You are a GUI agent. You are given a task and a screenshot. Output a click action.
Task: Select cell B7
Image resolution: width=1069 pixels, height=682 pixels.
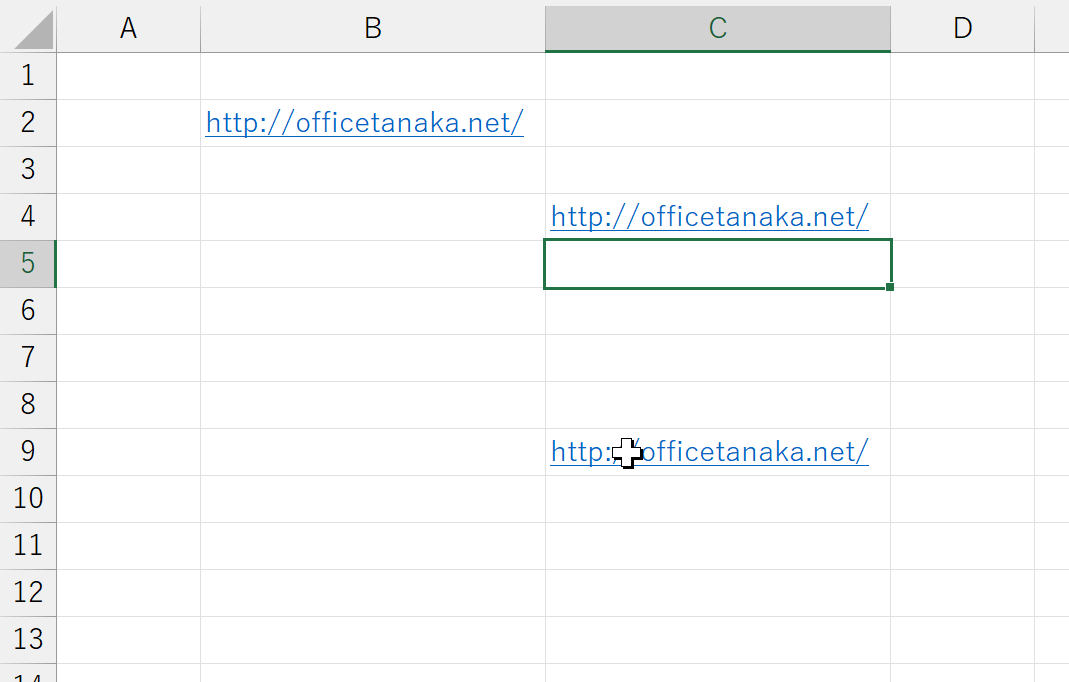pyautogui.click(x=372, y=358)
